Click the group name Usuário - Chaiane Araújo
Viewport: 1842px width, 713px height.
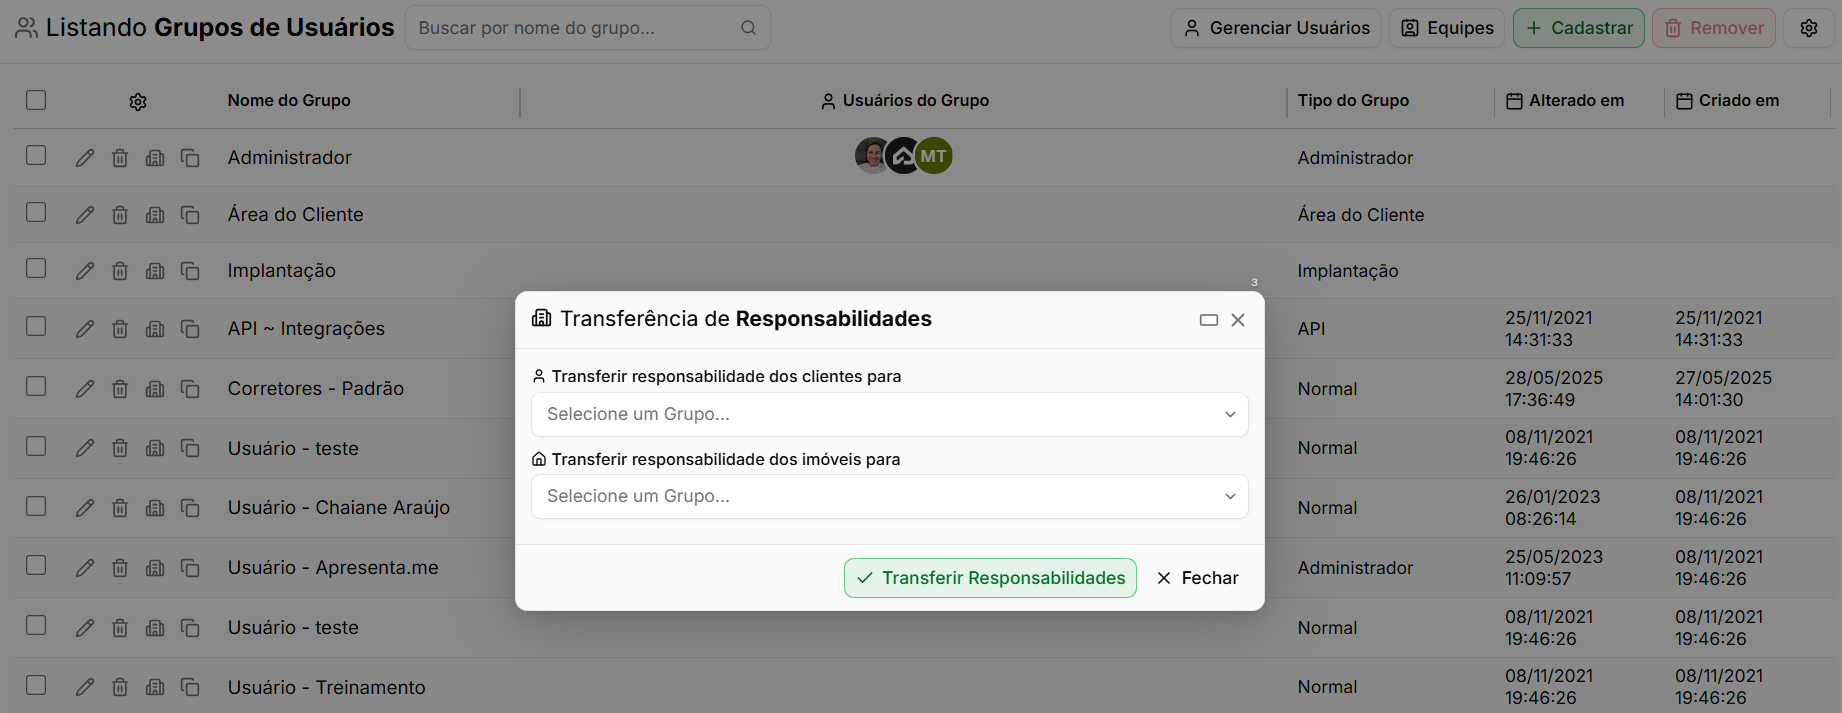(339, 508)
